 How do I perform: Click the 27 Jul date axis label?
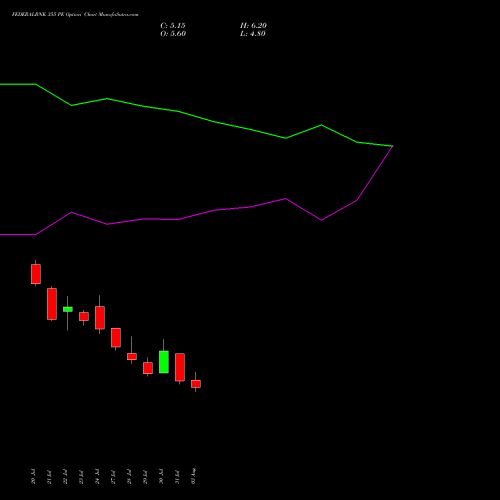113,477
